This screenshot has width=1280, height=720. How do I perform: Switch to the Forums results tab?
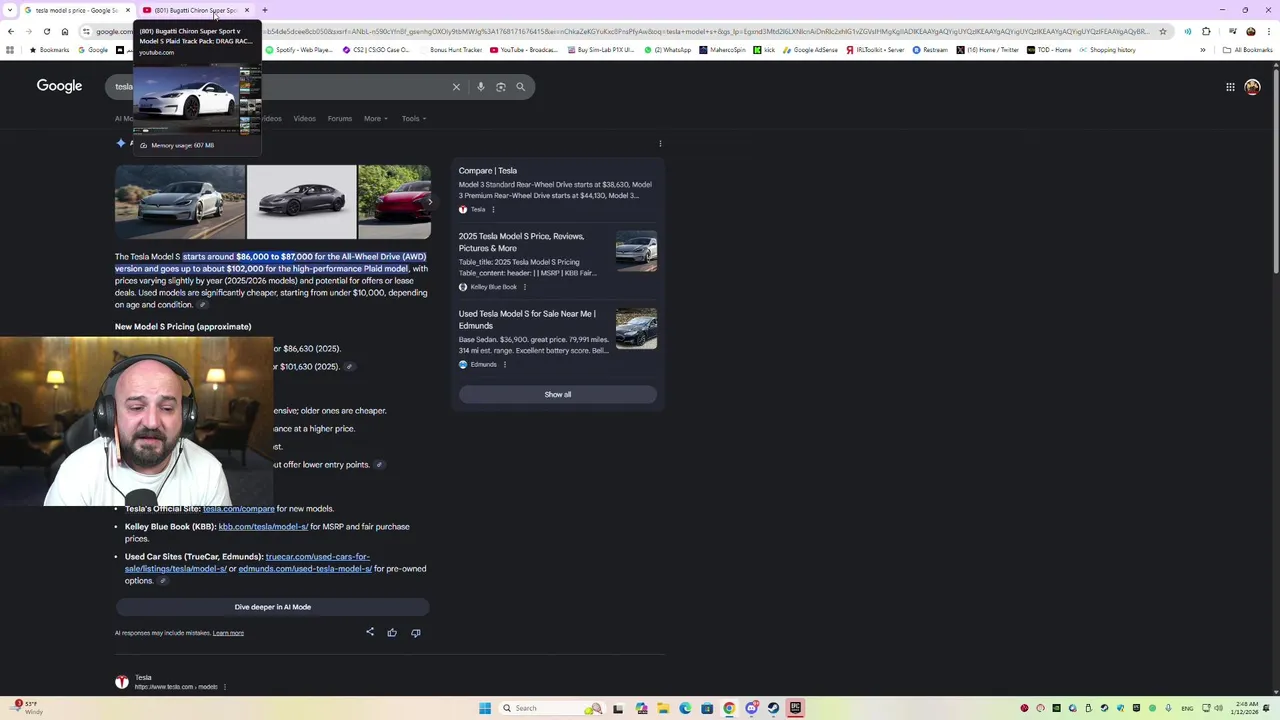pos(340,118)
